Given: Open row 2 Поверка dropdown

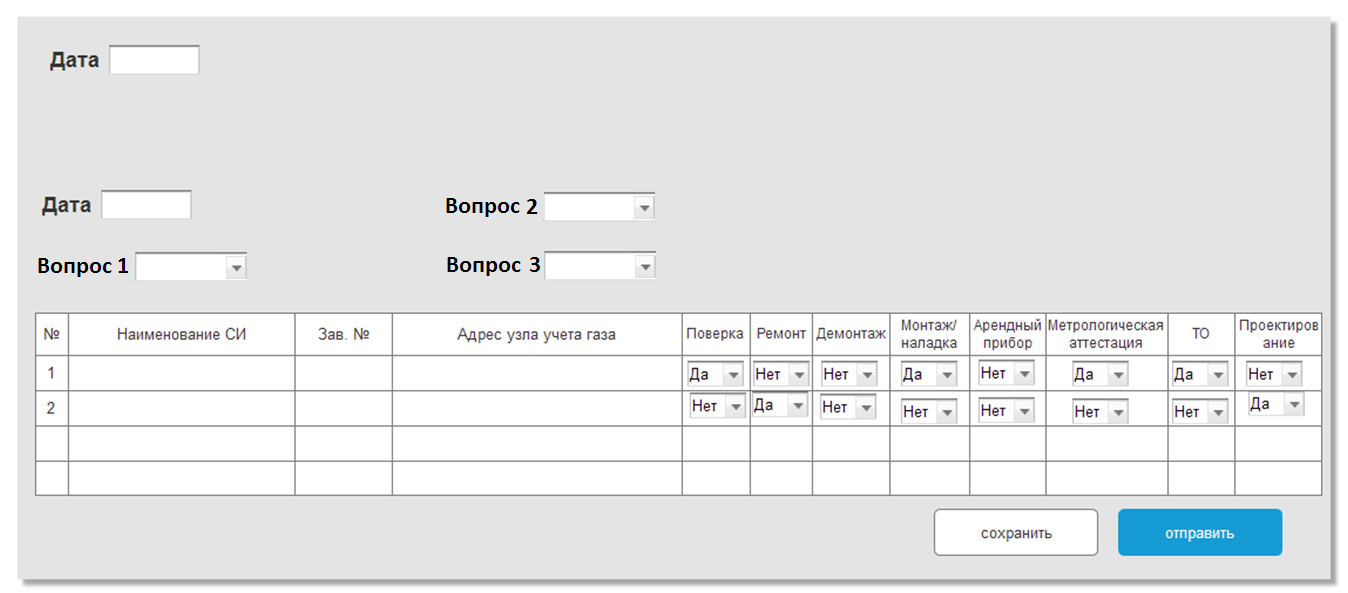Looking at the screenshot, I should (718, 406).
